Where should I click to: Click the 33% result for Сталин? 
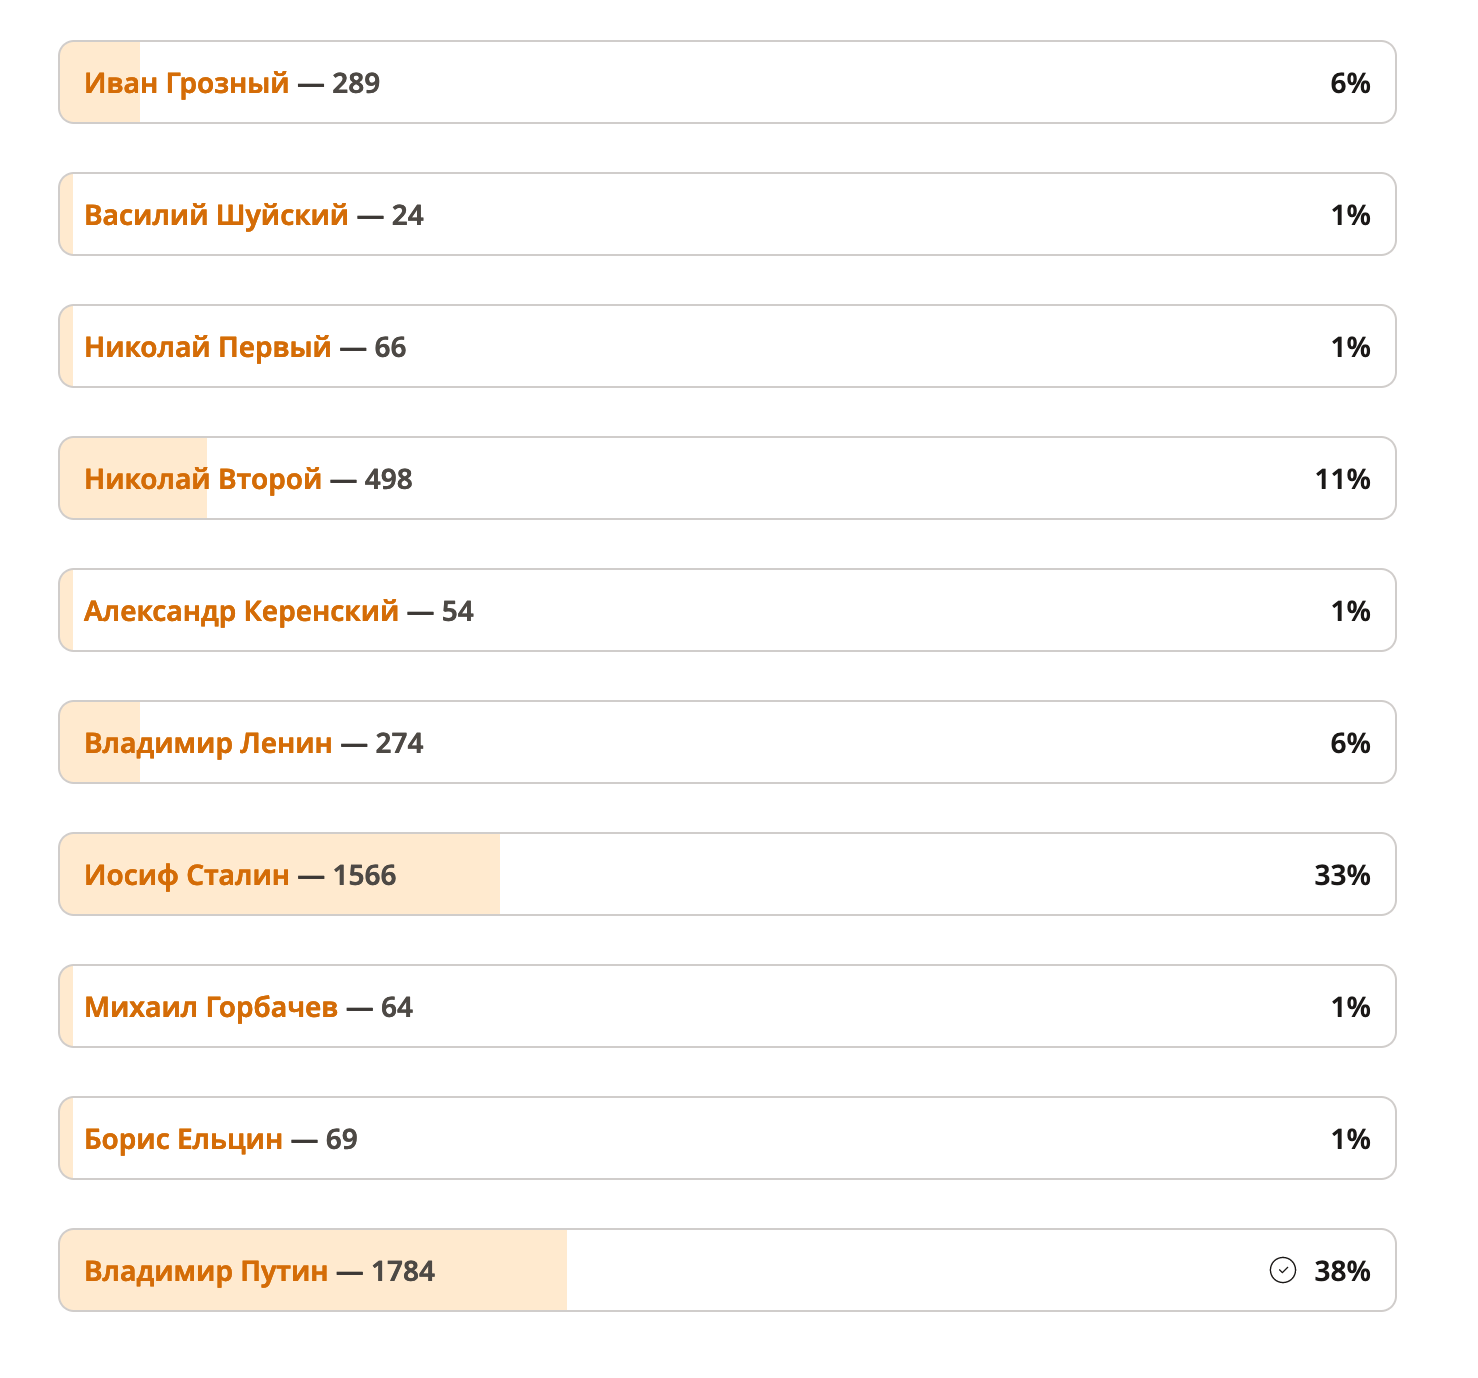pyautogui.click(x=1342, y=875)
